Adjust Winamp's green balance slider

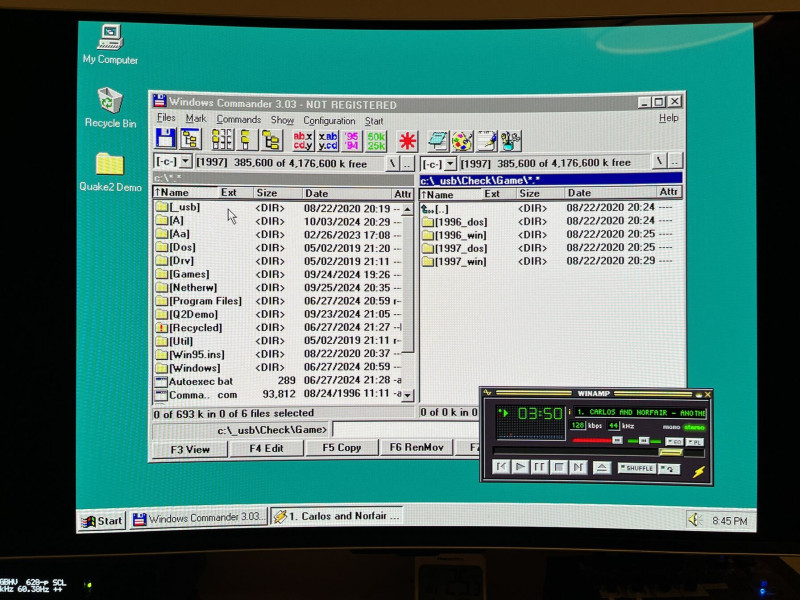click(644, 440)
